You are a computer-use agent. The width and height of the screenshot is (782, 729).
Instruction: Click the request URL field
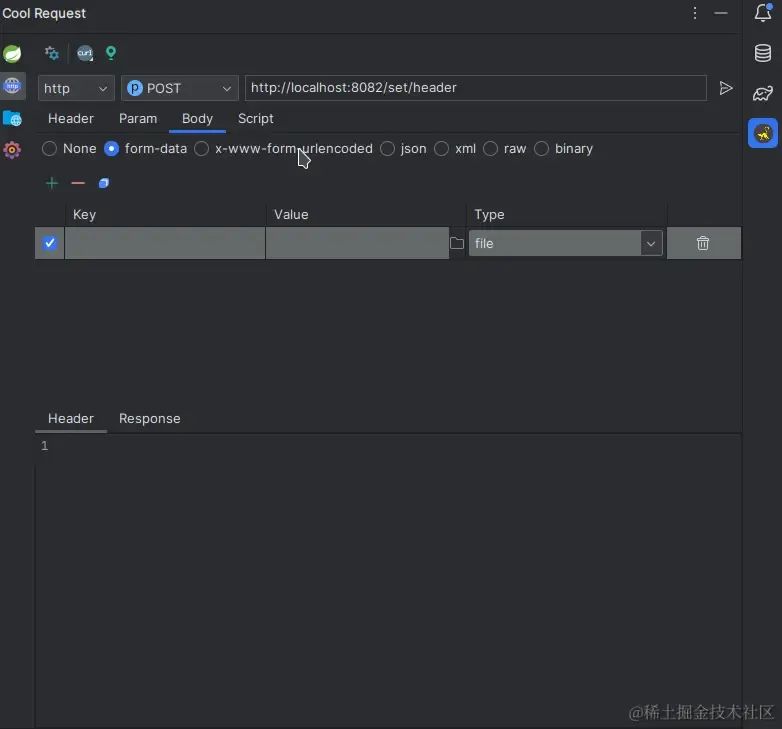point(476,88)
